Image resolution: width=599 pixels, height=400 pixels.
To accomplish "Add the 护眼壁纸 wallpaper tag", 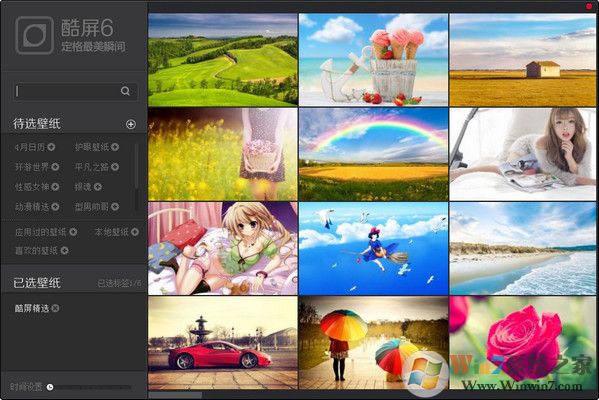I will coord(115,147).
